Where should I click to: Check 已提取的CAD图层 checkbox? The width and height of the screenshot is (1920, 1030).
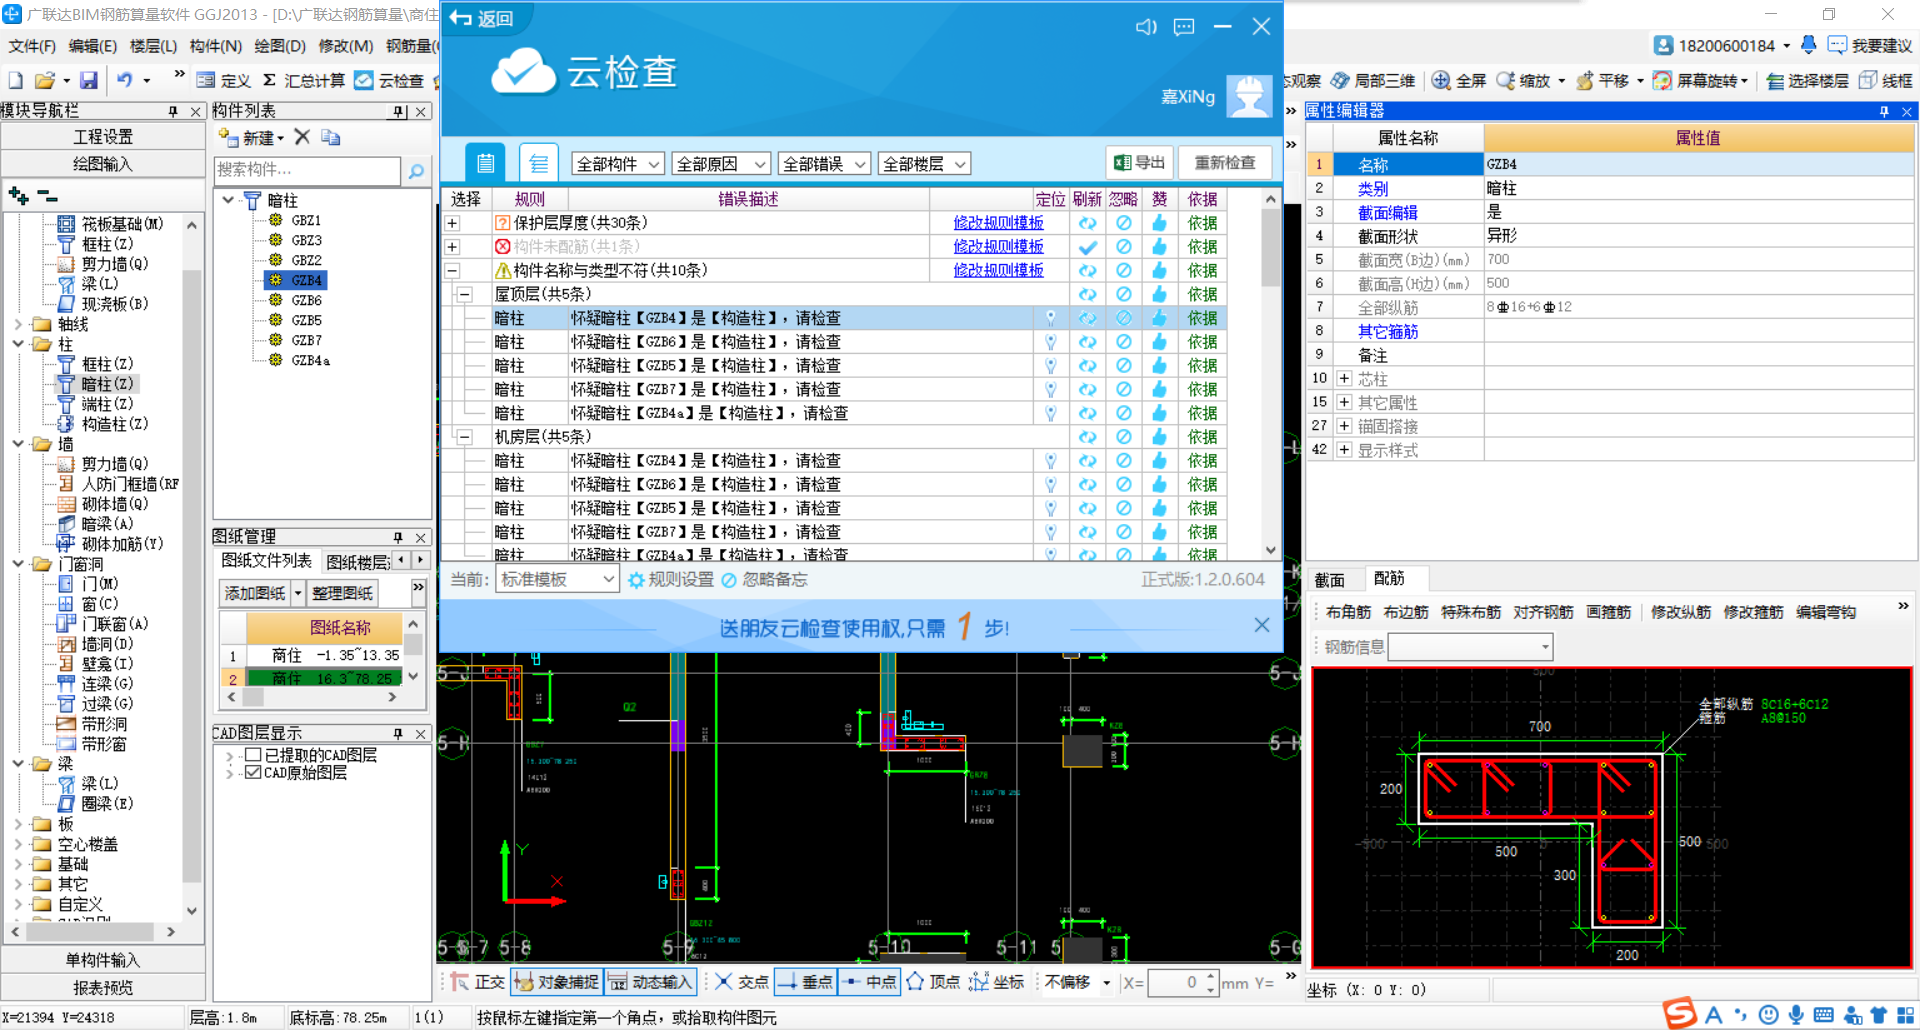(253, 755)
